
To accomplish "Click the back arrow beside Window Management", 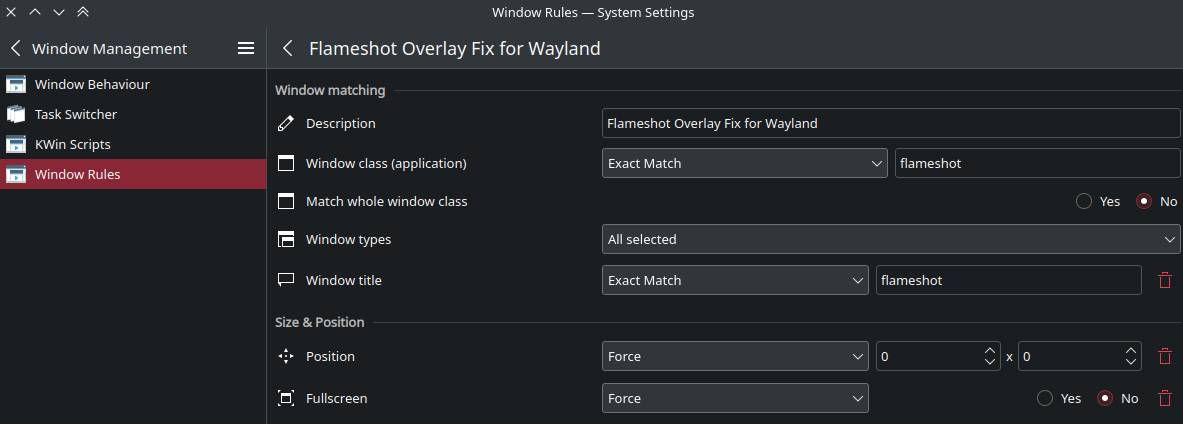I will [16, 48].
